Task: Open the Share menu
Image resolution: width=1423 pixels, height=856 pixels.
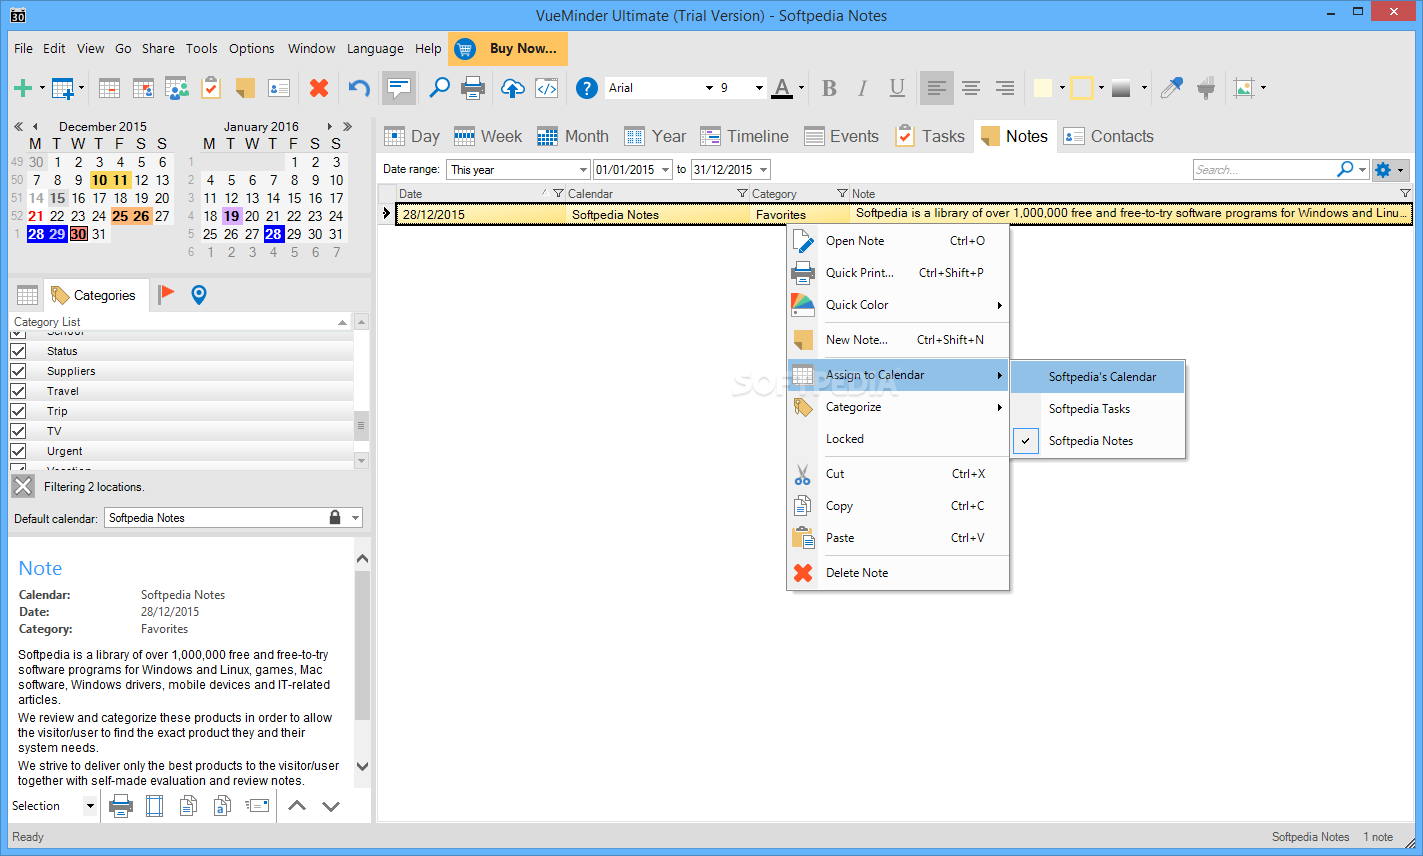Action: tap(158, 48)
